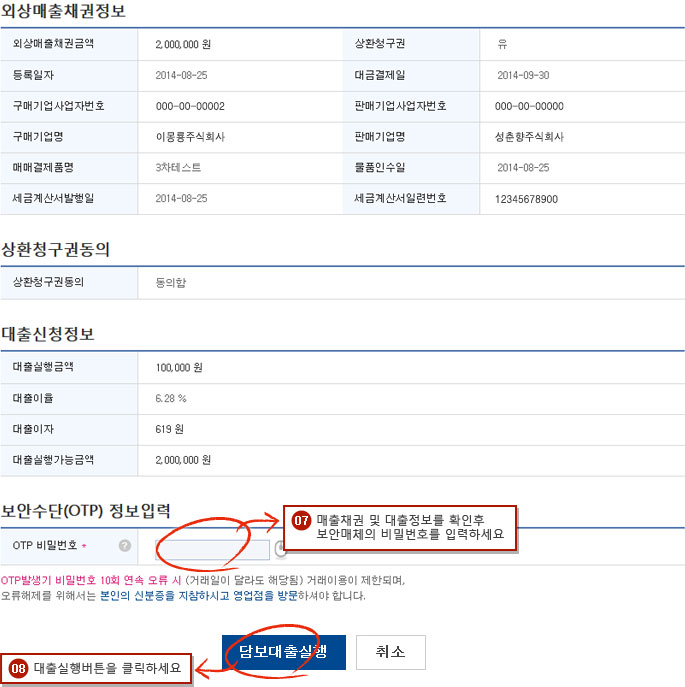Viewport: 685px width, 687px height.
Task: Select the buyer company name 이몽룡주식회사
Action: (x=190, y=137)
